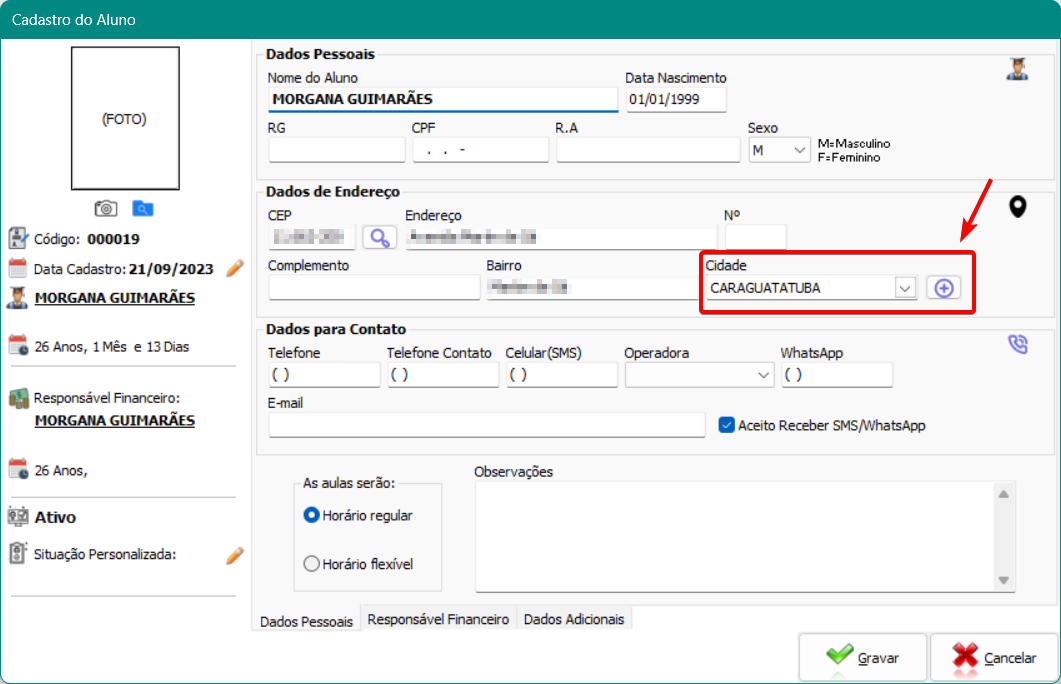Click the Endereço input field
The width and height of the screenshot is (1061, 684).
pos(561,237)
